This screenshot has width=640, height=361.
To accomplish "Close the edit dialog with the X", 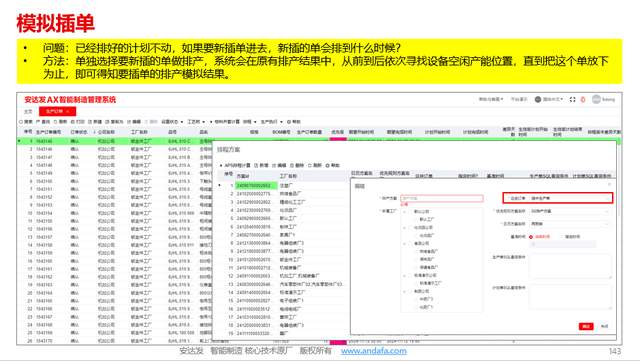I will coord(609,185).
